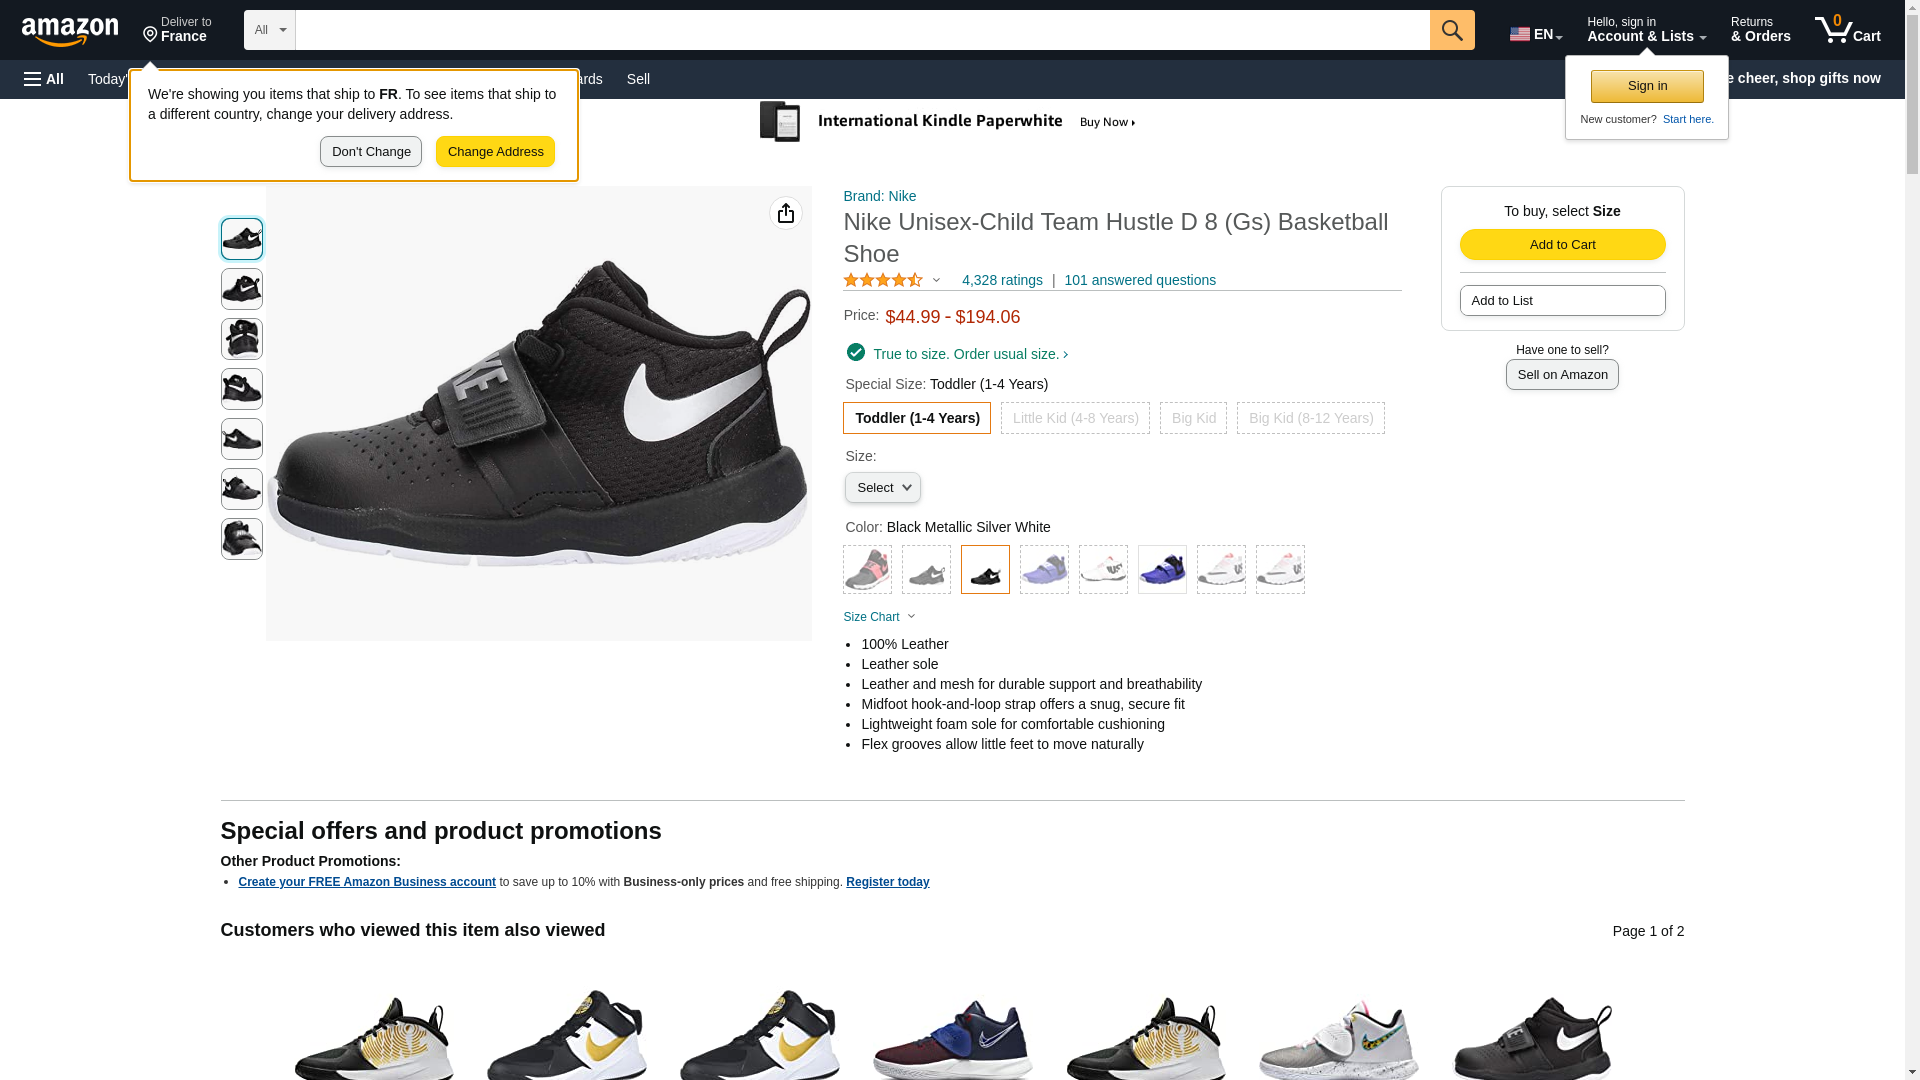Image resolution: width=1920 pixels, height=1080 pixels.
Task: Open the Deliver to France location
Action: [x=177, y=30]
